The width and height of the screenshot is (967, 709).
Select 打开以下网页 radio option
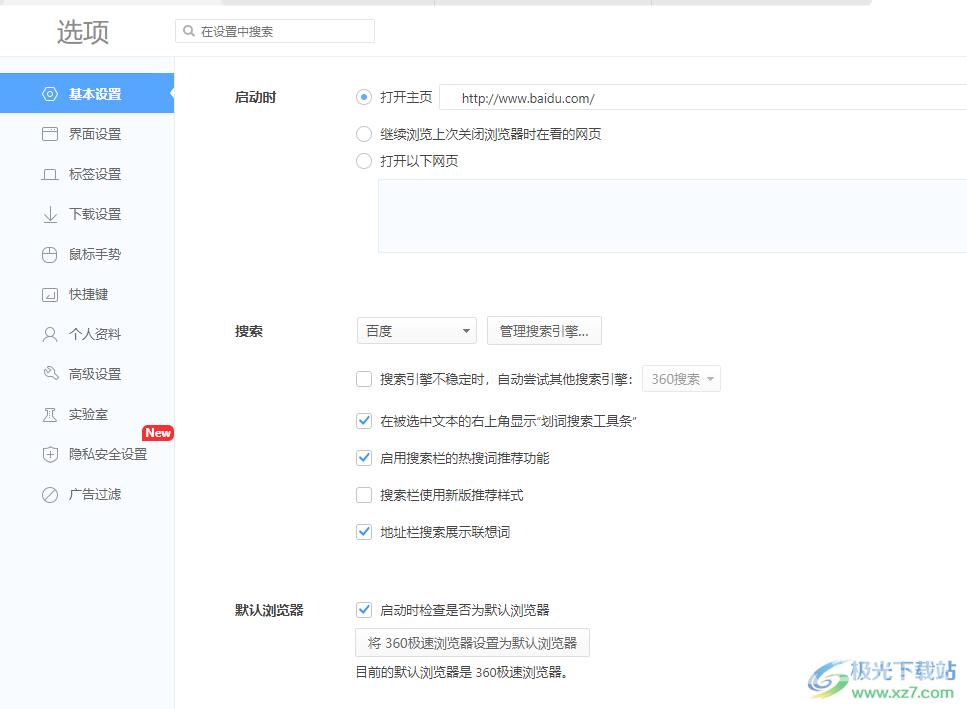(364, 161)
